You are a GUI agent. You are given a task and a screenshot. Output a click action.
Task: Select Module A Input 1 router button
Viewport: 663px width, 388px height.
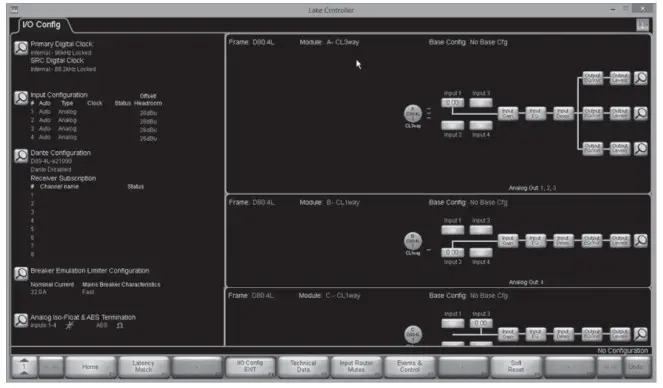pos(452,103)
